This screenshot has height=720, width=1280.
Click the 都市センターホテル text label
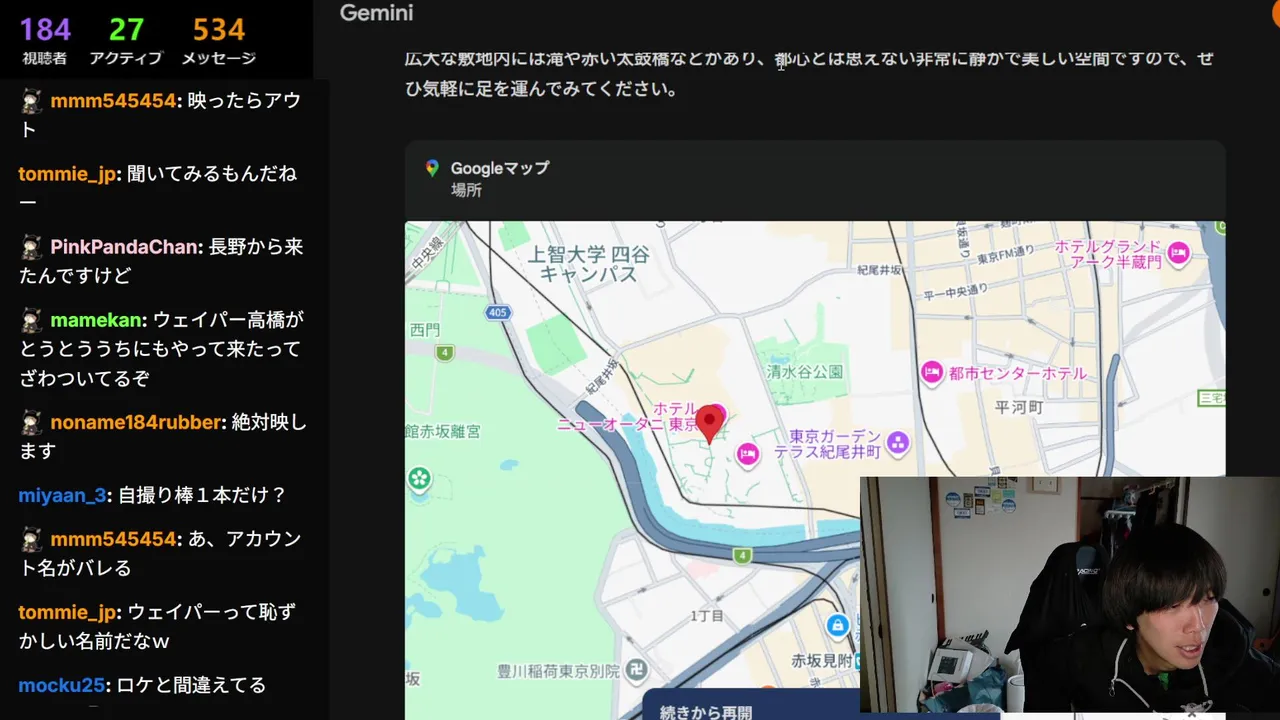[x=1017, y=373]
